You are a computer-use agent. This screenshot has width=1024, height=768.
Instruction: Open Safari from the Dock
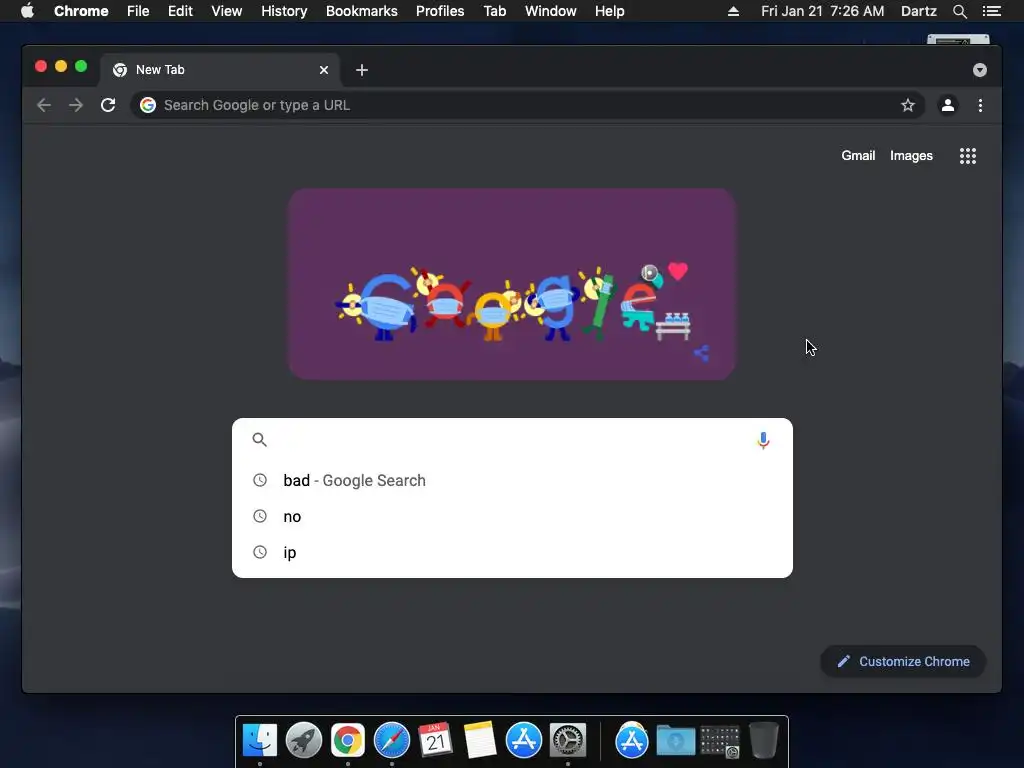click(392, 741)
